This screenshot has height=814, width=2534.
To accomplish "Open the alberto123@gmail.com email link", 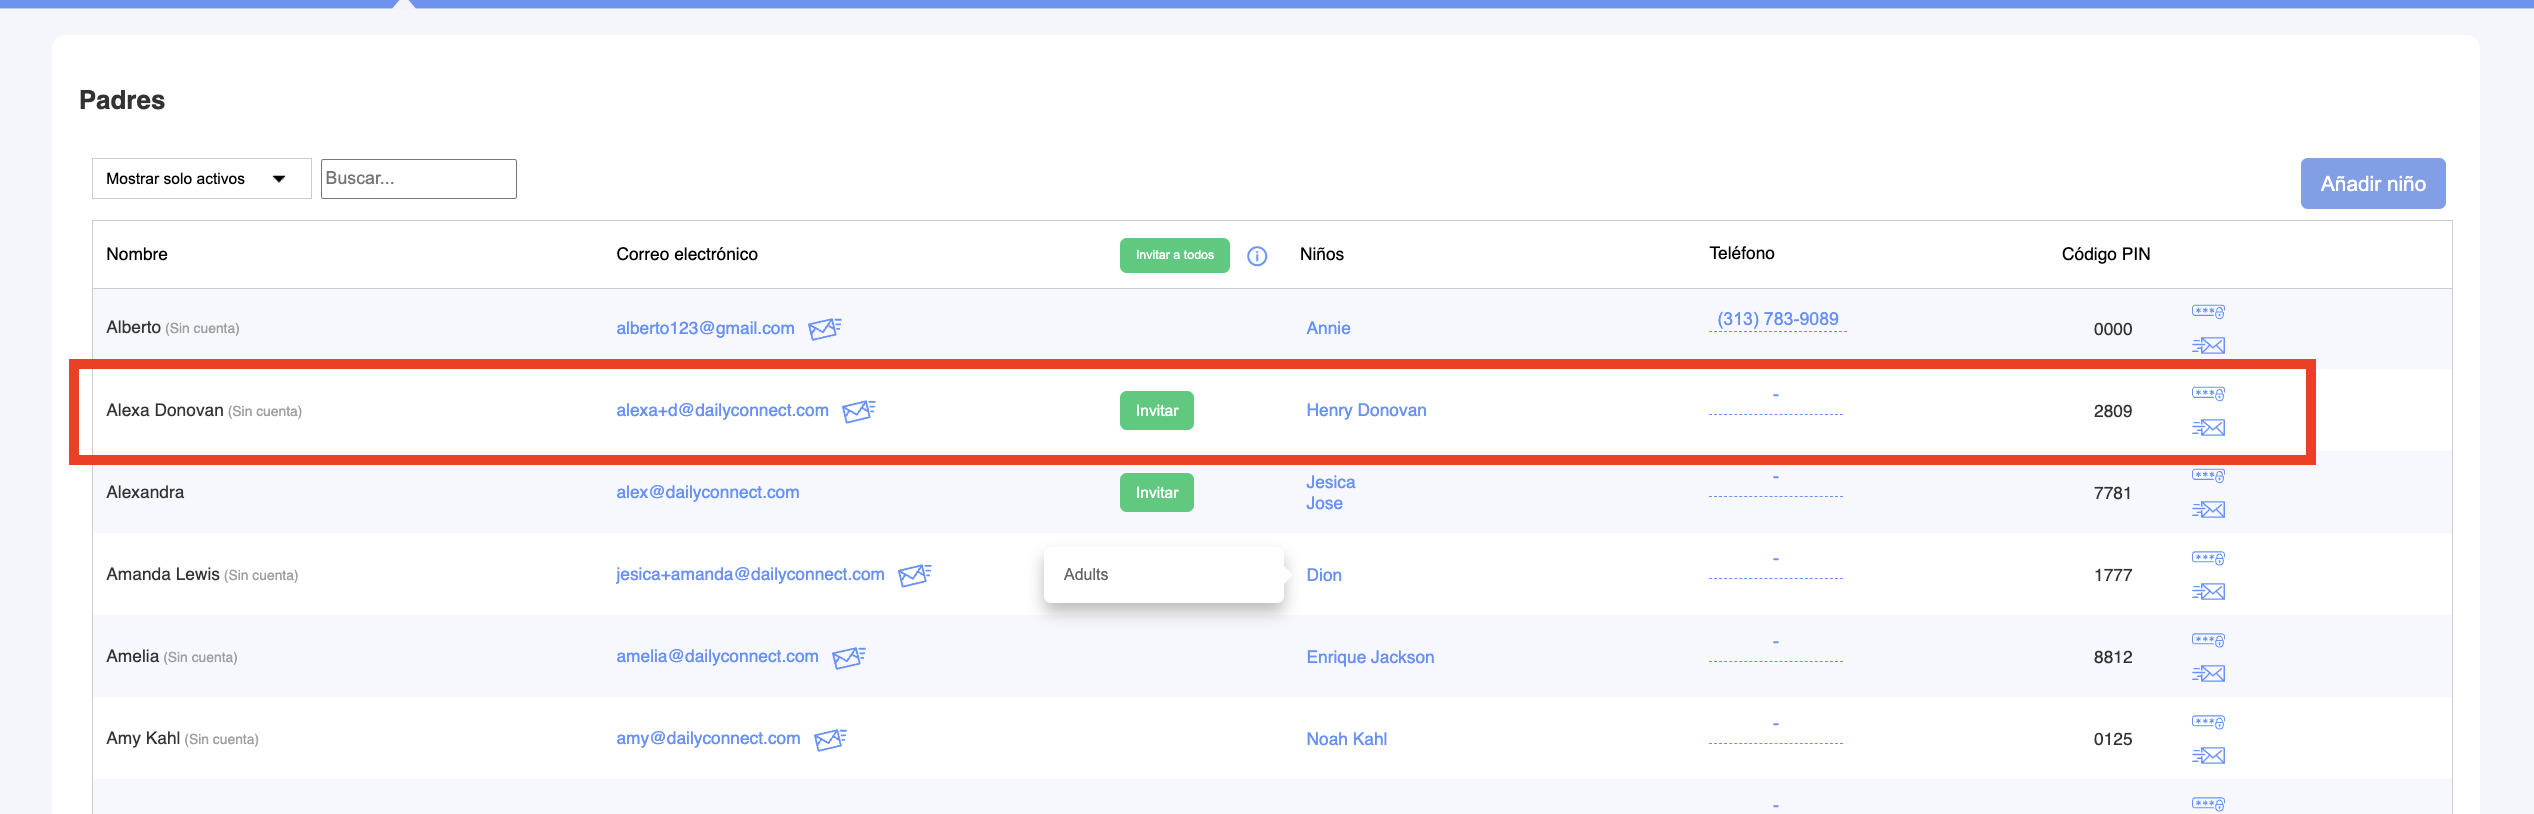I will 705,328.
